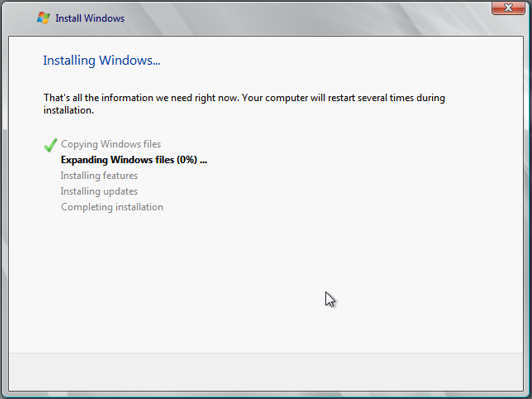Screen dimensions: 532x399
Task: Click the gray footer bar at dialog bottom
Action: pos(266,371)
